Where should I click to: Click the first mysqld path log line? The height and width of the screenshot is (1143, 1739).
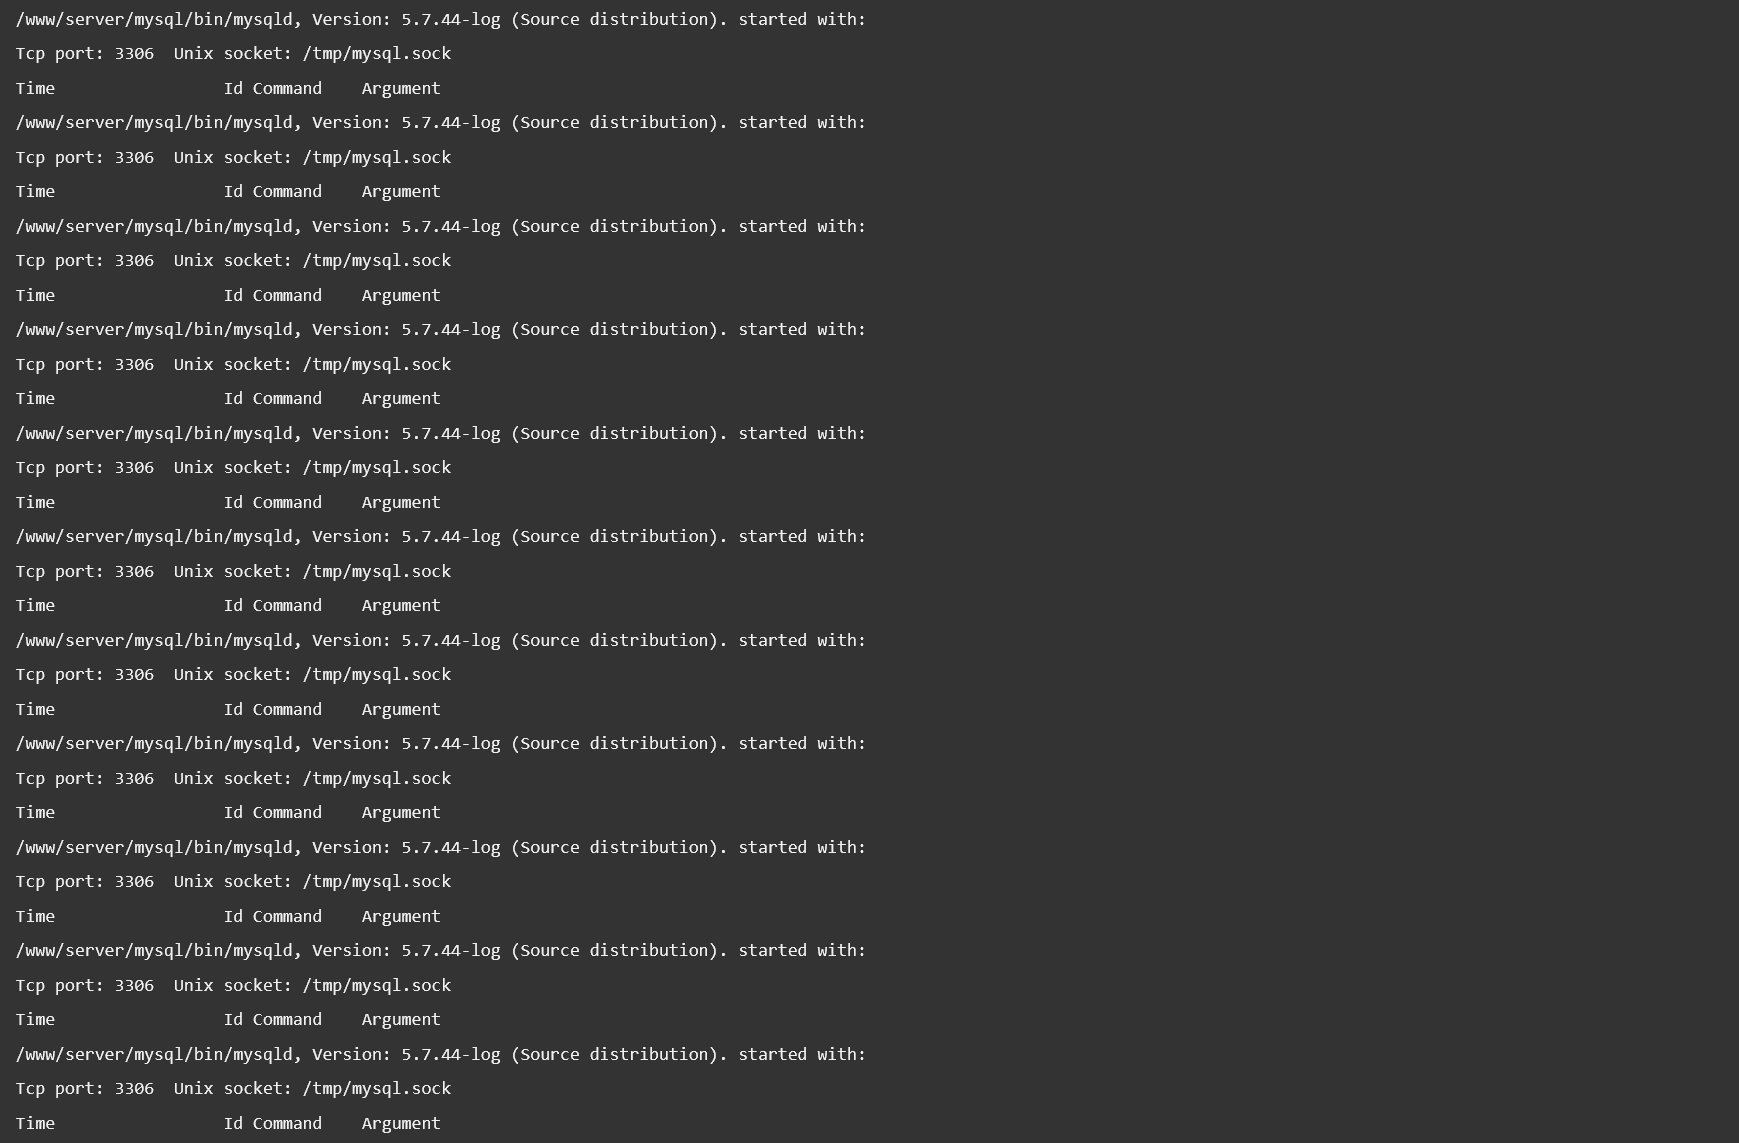point(441,19)
